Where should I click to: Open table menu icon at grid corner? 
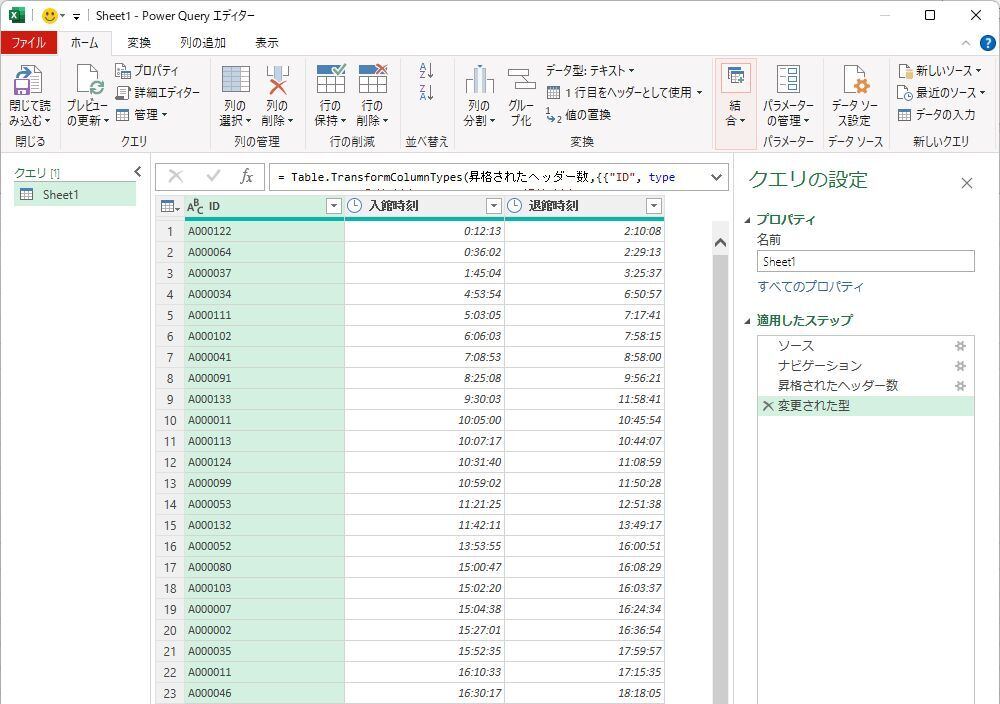[x=170, y=206]
